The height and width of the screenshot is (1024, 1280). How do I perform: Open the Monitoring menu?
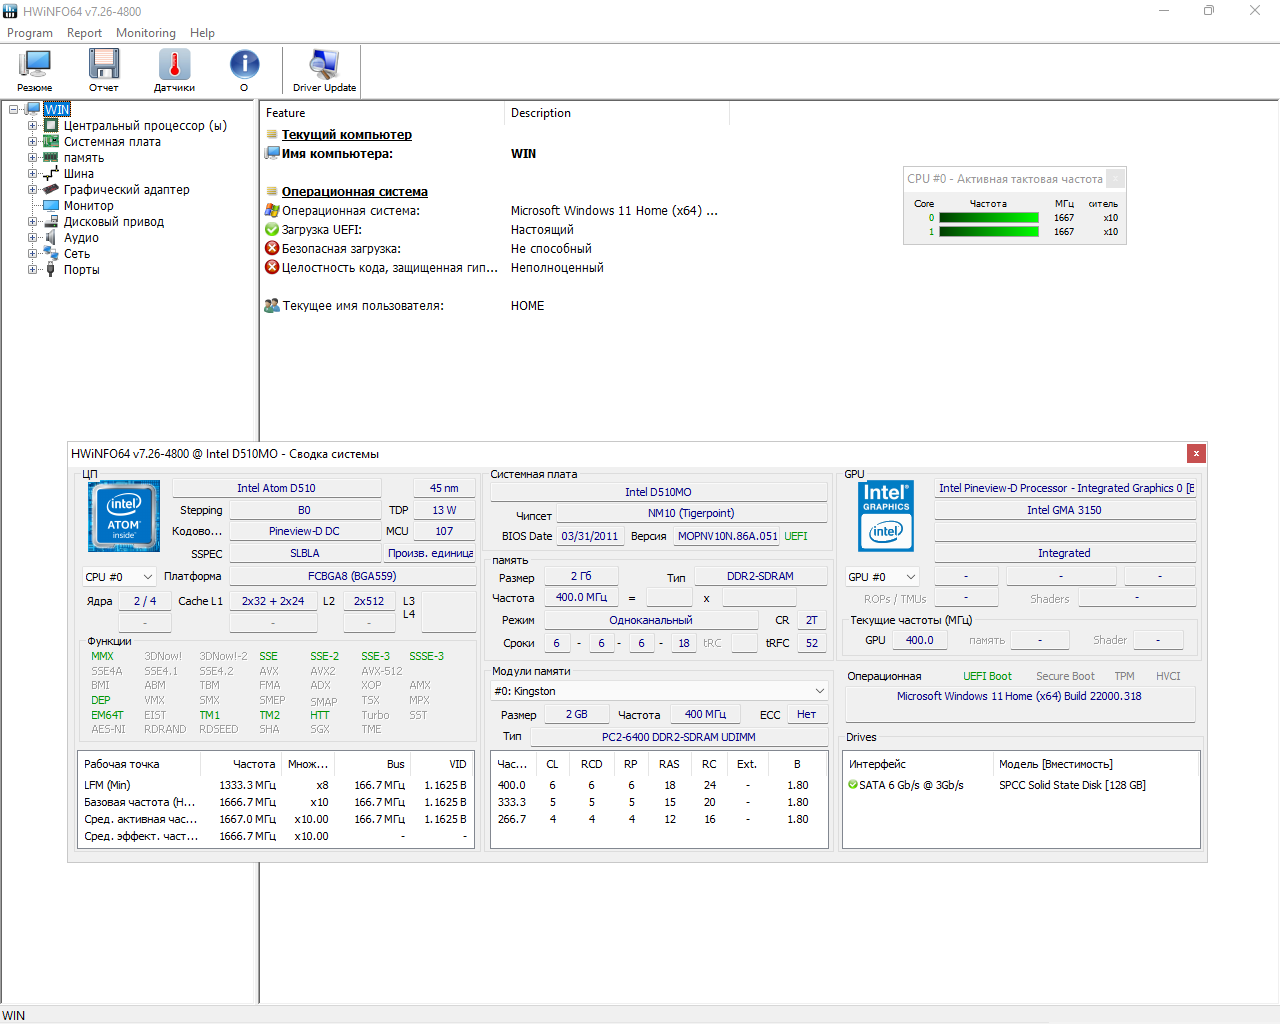(x=146, y=33)
